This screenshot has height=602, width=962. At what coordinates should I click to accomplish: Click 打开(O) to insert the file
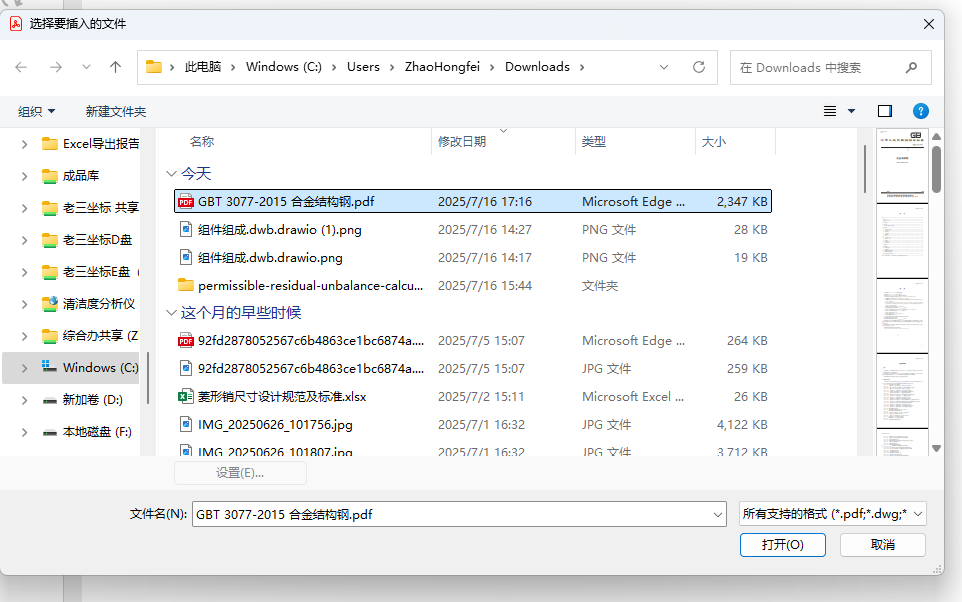(x=781, y=545)
